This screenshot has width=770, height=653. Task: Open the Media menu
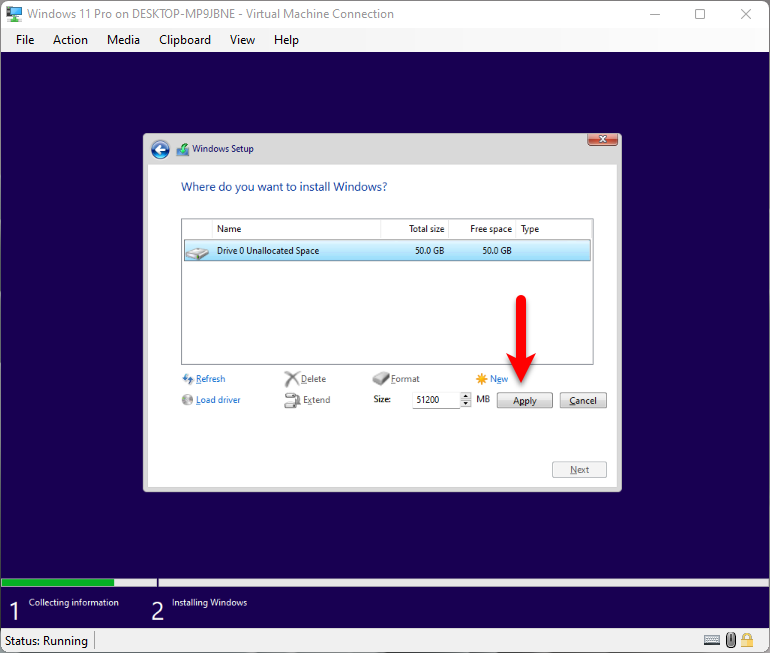pyautogui.click(x=123, y=40)
